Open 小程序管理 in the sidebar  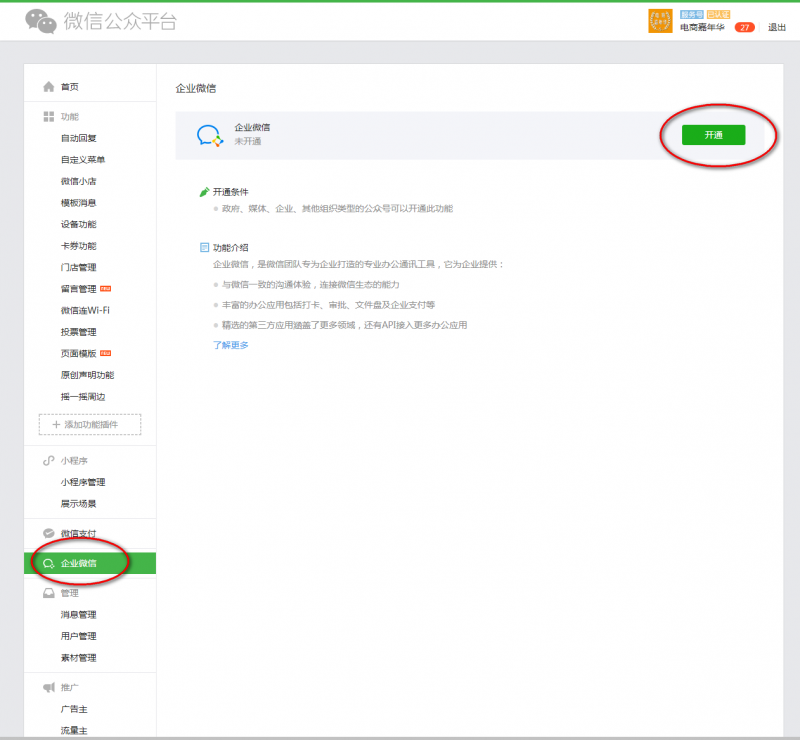83,482
